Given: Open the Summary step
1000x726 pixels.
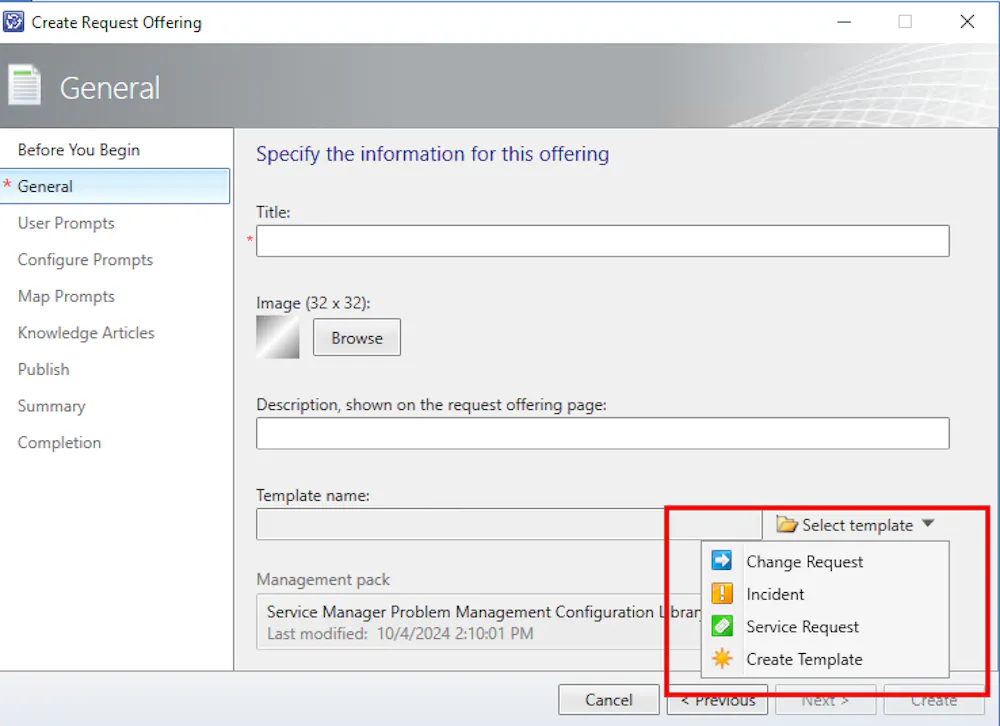Looking at the screenshot, I should click(x=51, y=406).
